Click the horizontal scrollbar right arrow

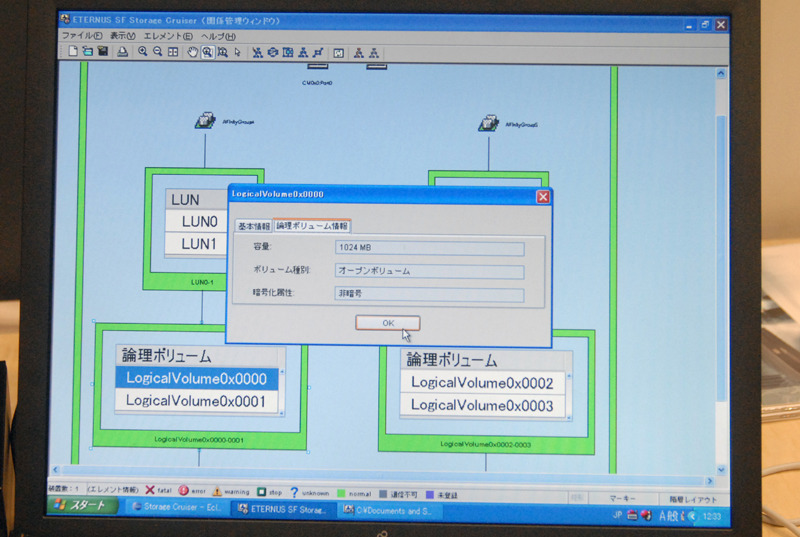coord(710,481)
